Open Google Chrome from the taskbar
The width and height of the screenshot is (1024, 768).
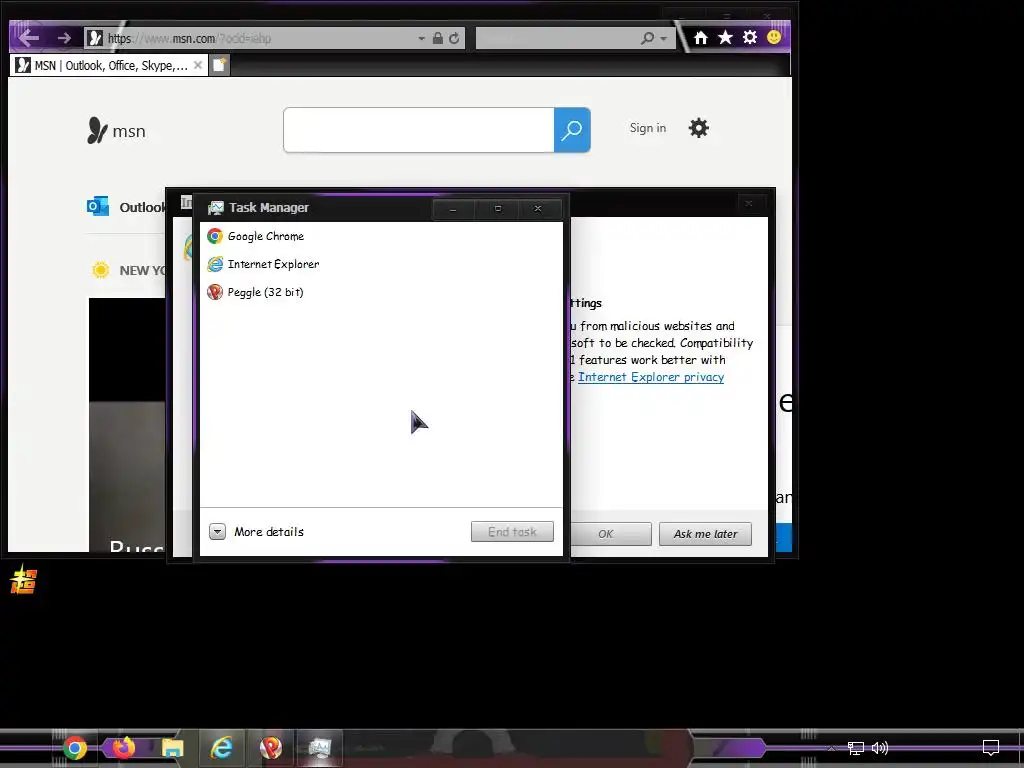[x=75, y=748]
